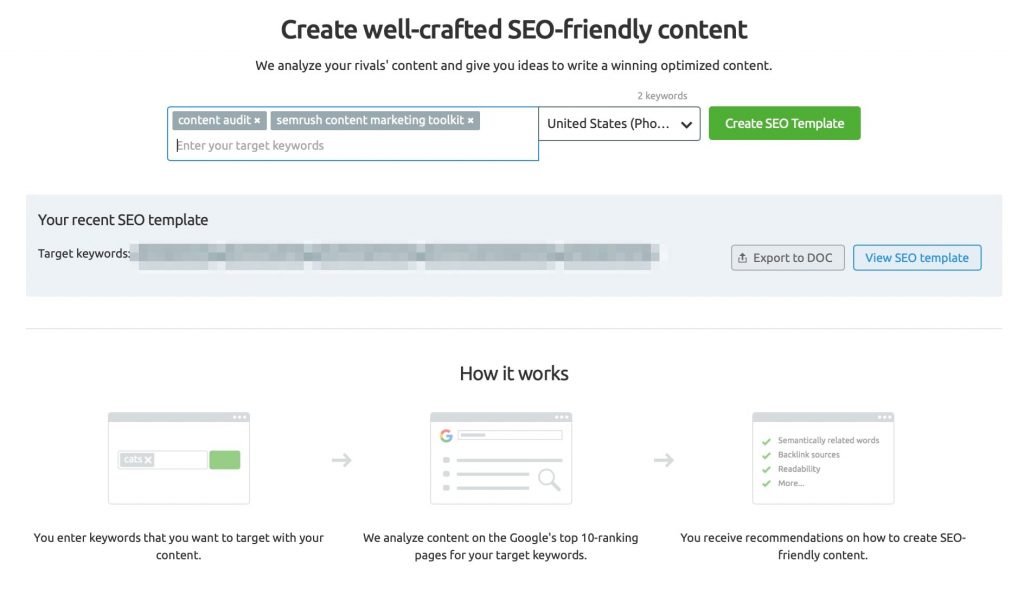The width and height of the screenshot is (1024, 601).
Task: Click the View SEO template button
Action: pyautogui.click(x=917, y=257)
